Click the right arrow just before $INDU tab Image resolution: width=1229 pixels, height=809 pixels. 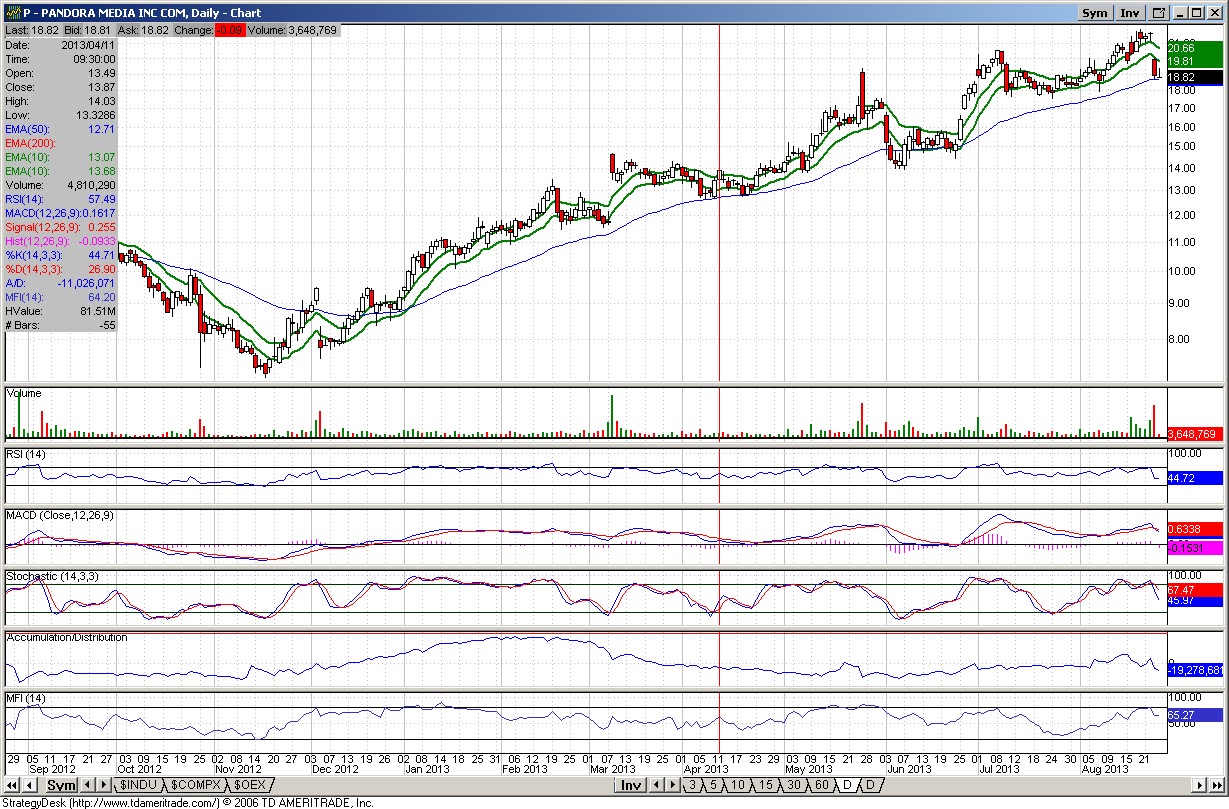point(104,785)
